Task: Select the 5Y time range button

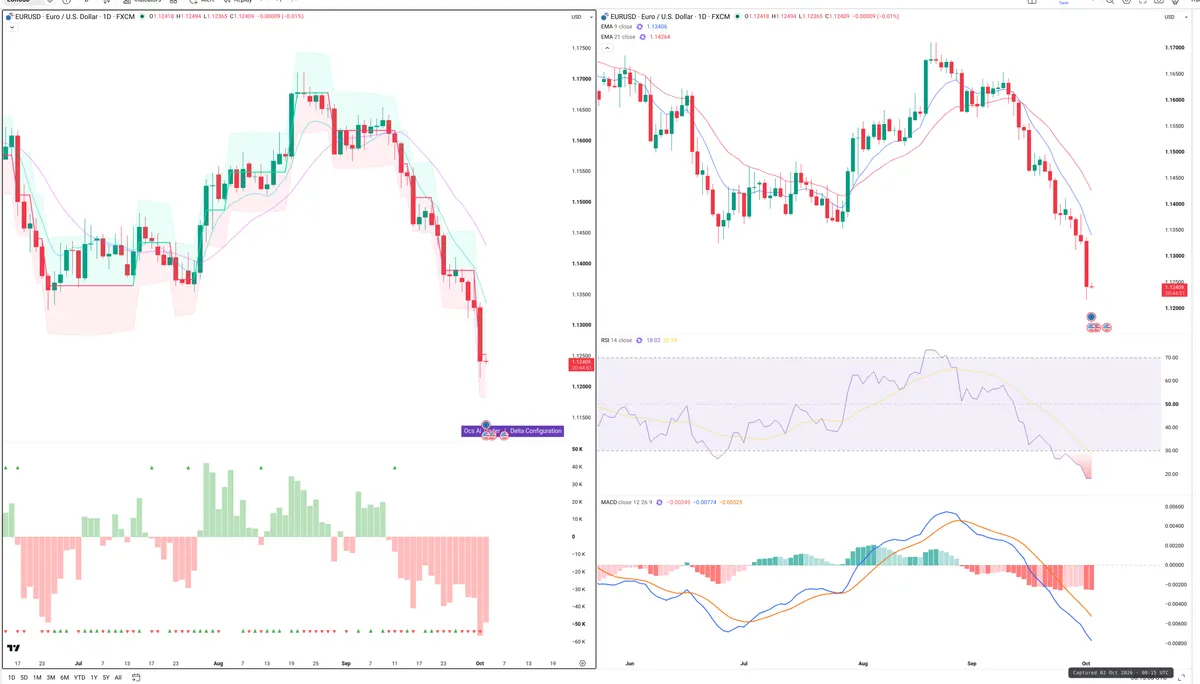Action: click(106, 677)
